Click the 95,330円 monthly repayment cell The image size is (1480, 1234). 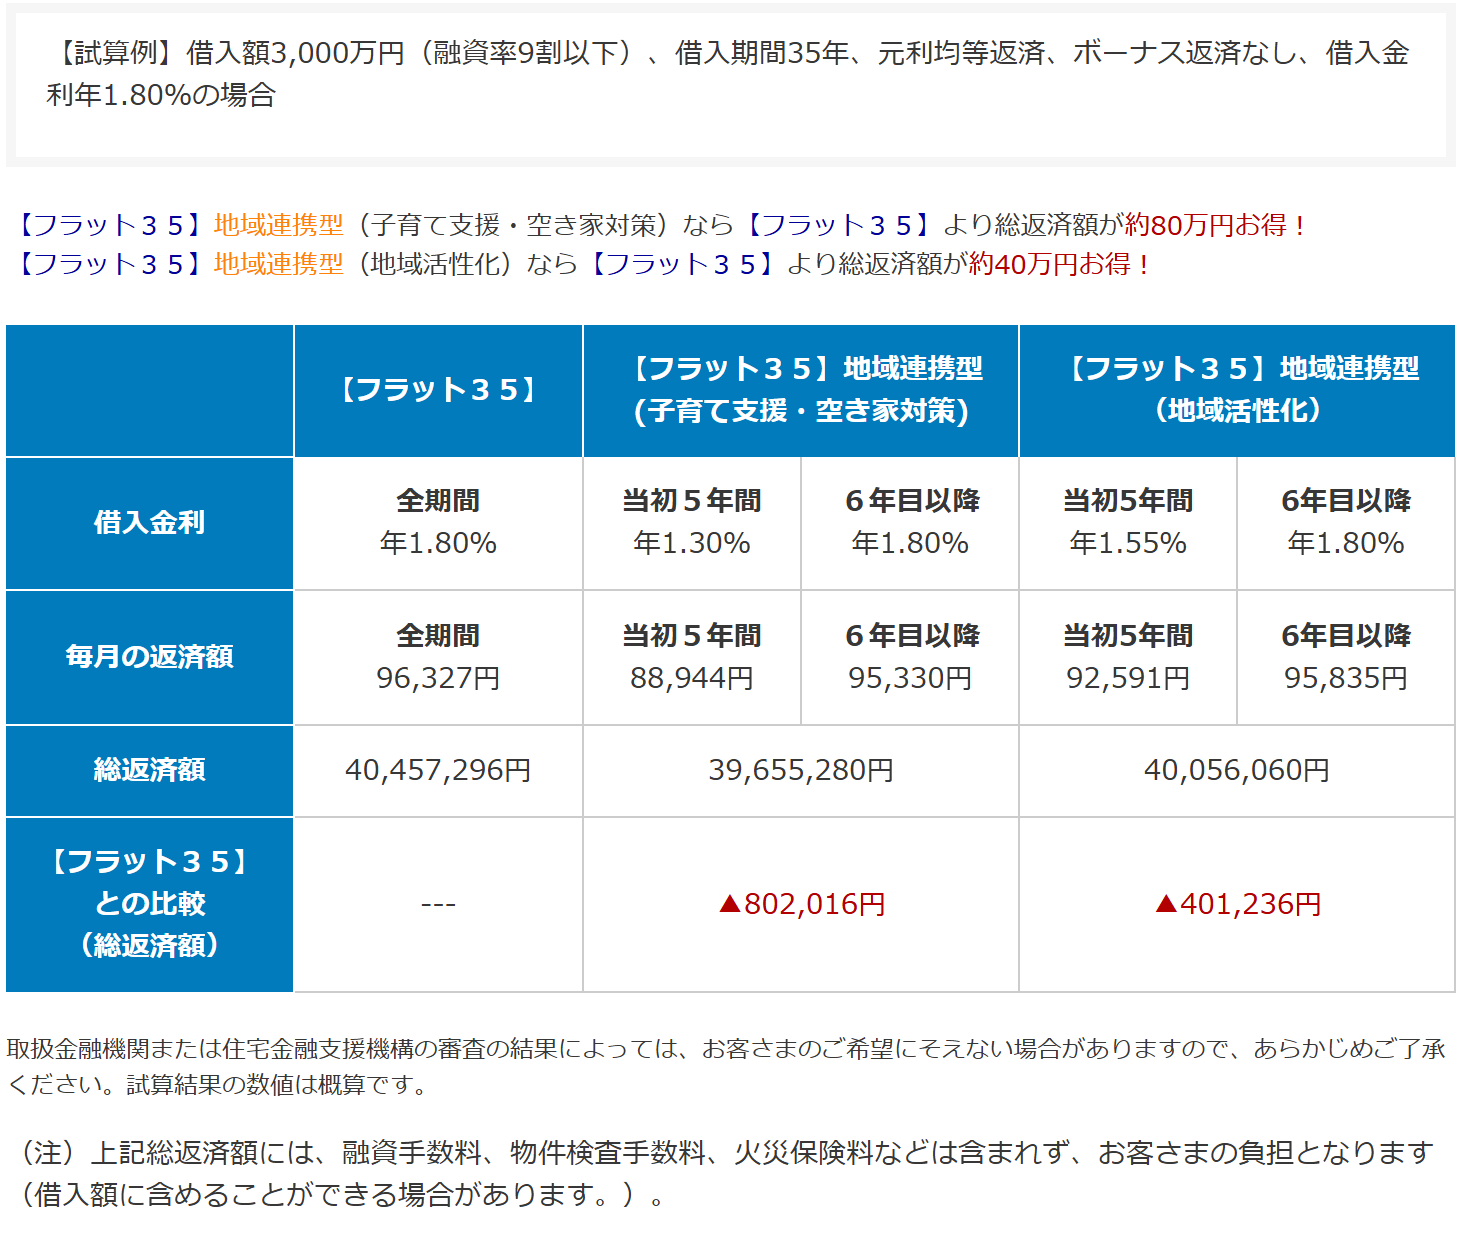(x=910, y=657)
